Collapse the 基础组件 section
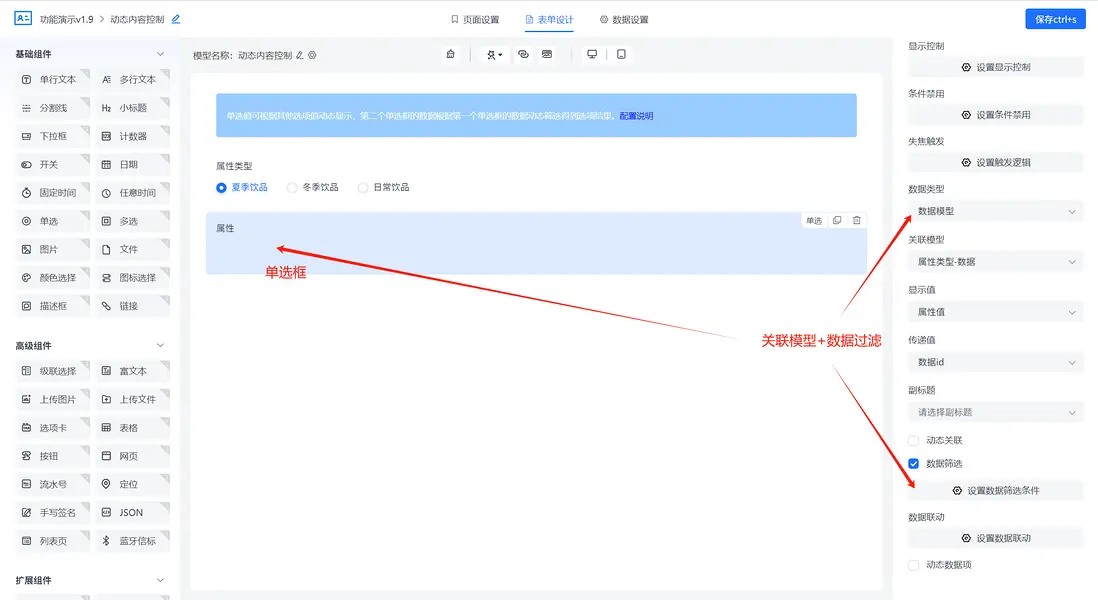 (x=162, y=53)
